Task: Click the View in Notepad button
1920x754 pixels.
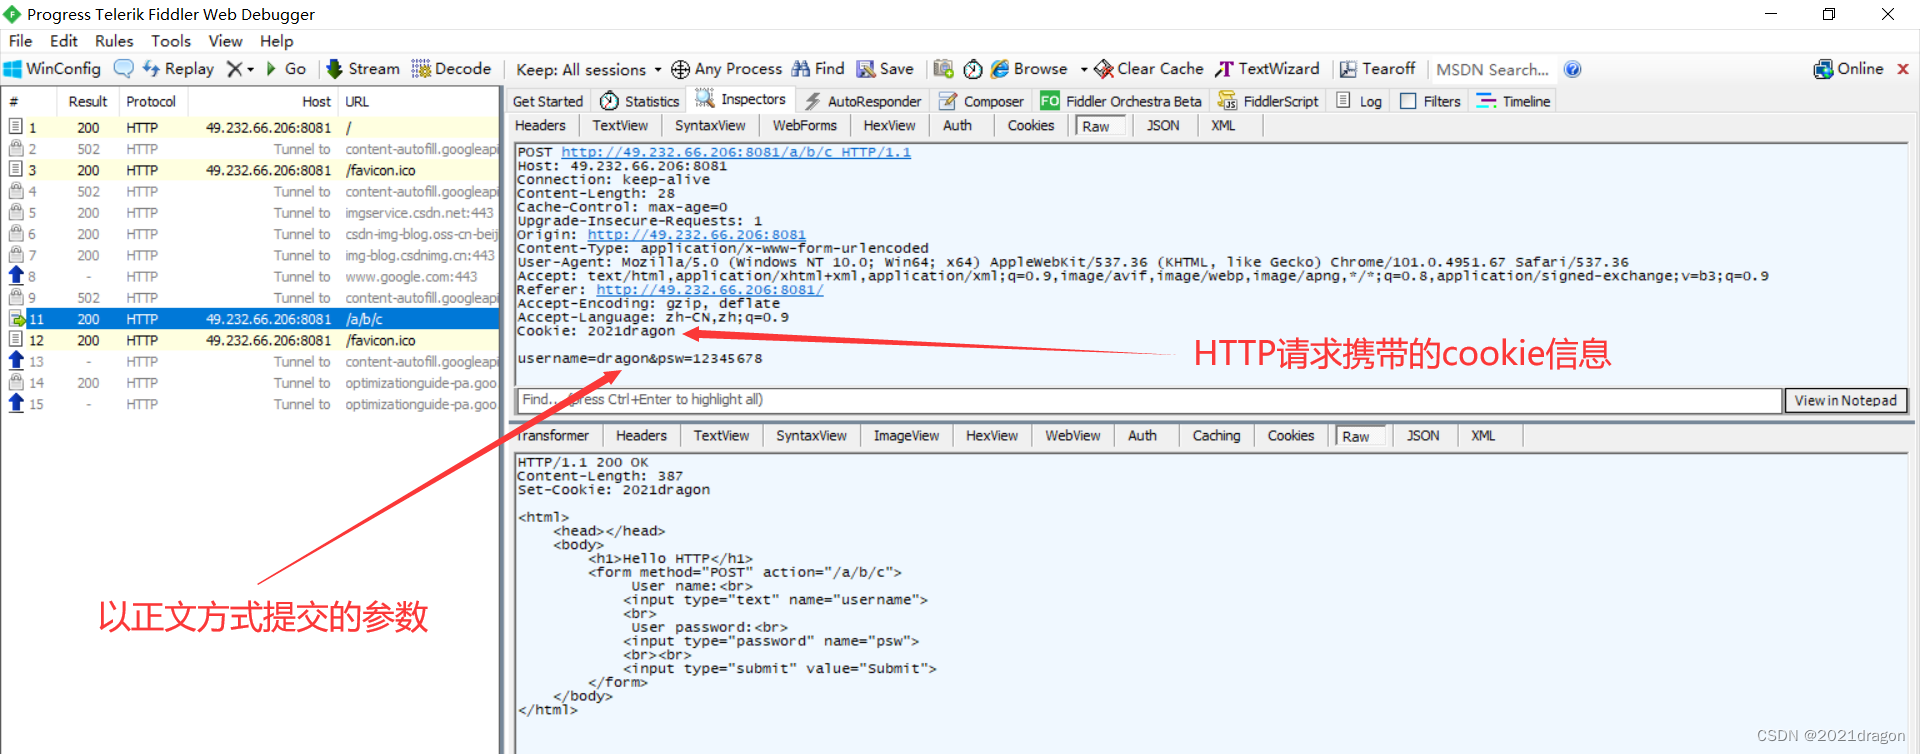Action: click(1845, 400)
